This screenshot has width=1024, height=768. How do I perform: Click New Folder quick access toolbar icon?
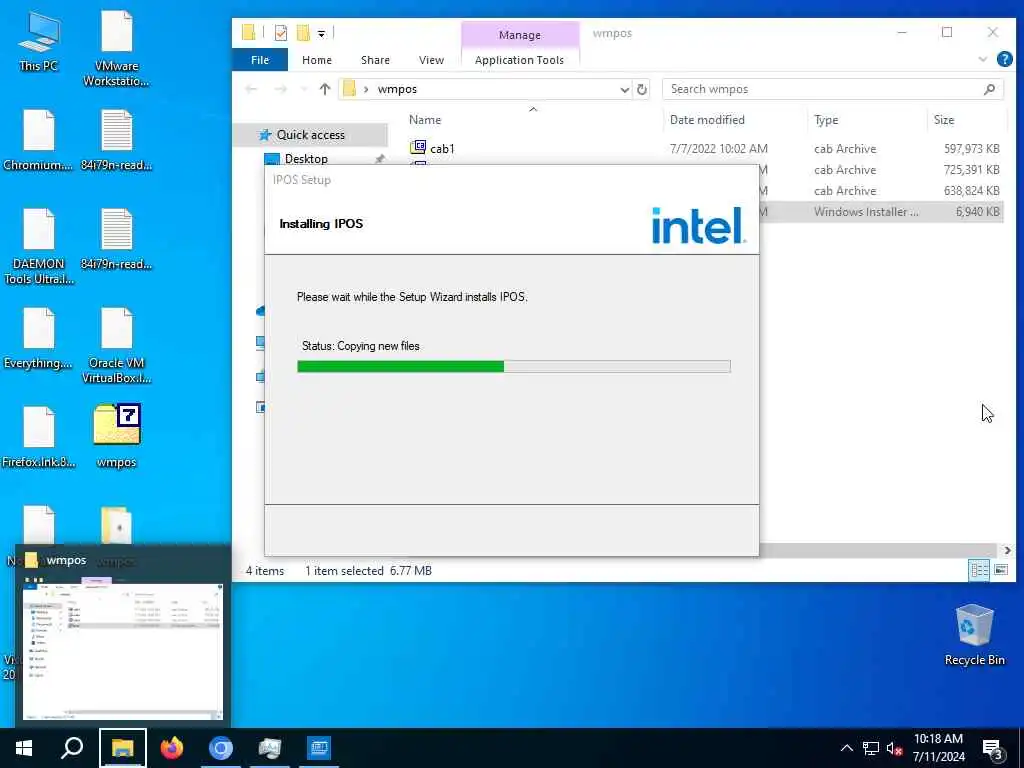click(x=303, y=33)
